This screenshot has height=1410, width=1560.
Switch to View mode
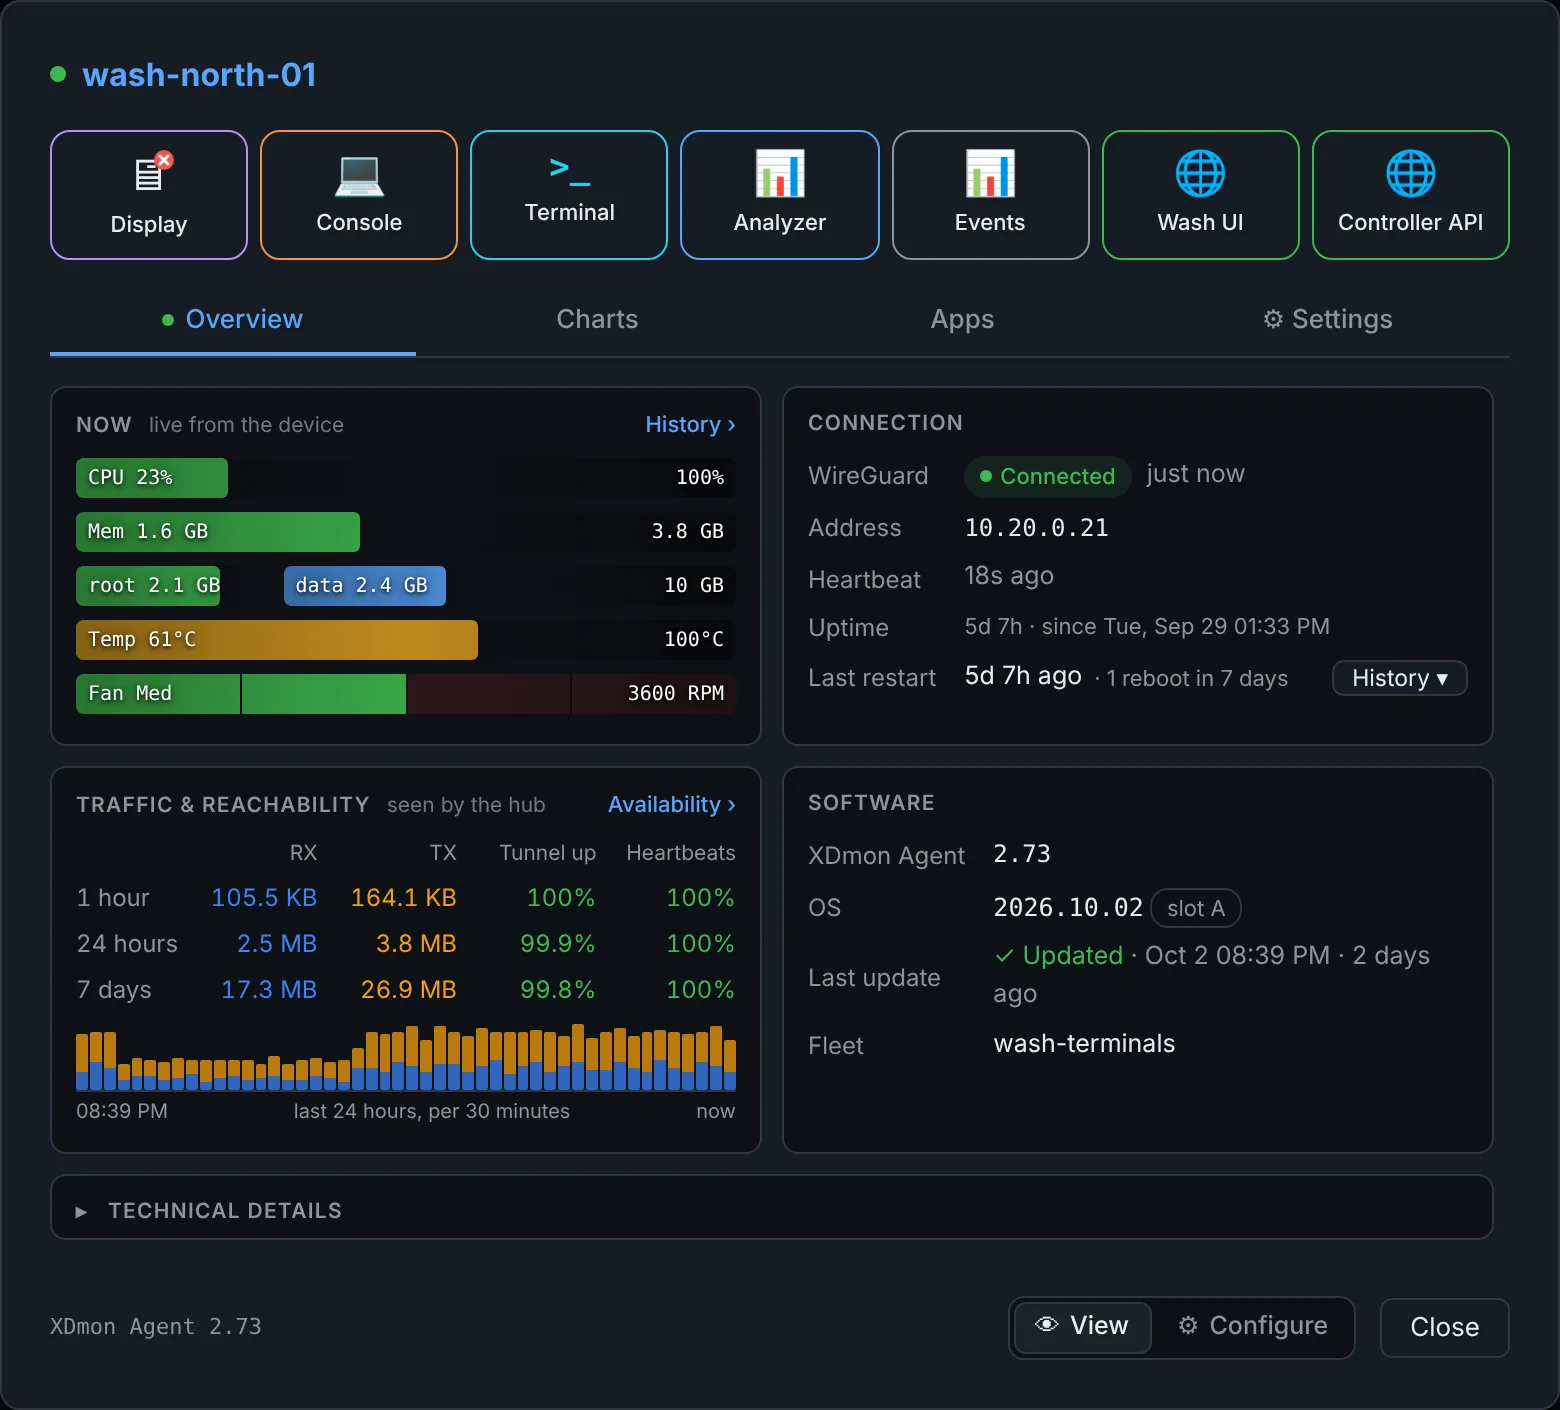1082,1326
